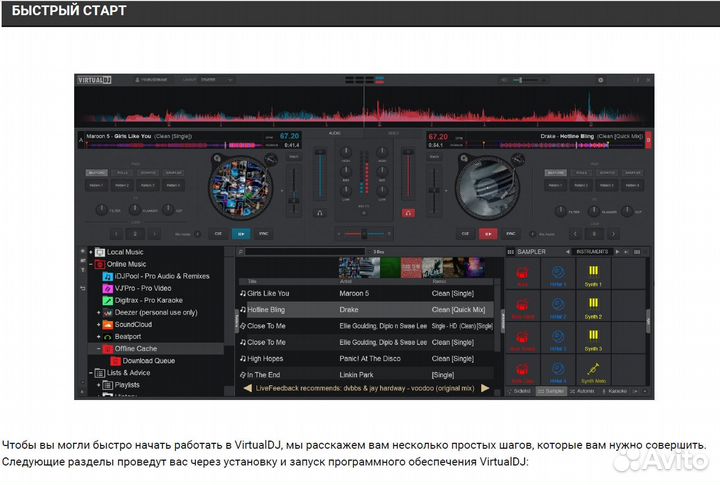The height and width of the screenshot is (485, 720).
Task: Select Close To Me Single-HD version
Action: [366, 326]
